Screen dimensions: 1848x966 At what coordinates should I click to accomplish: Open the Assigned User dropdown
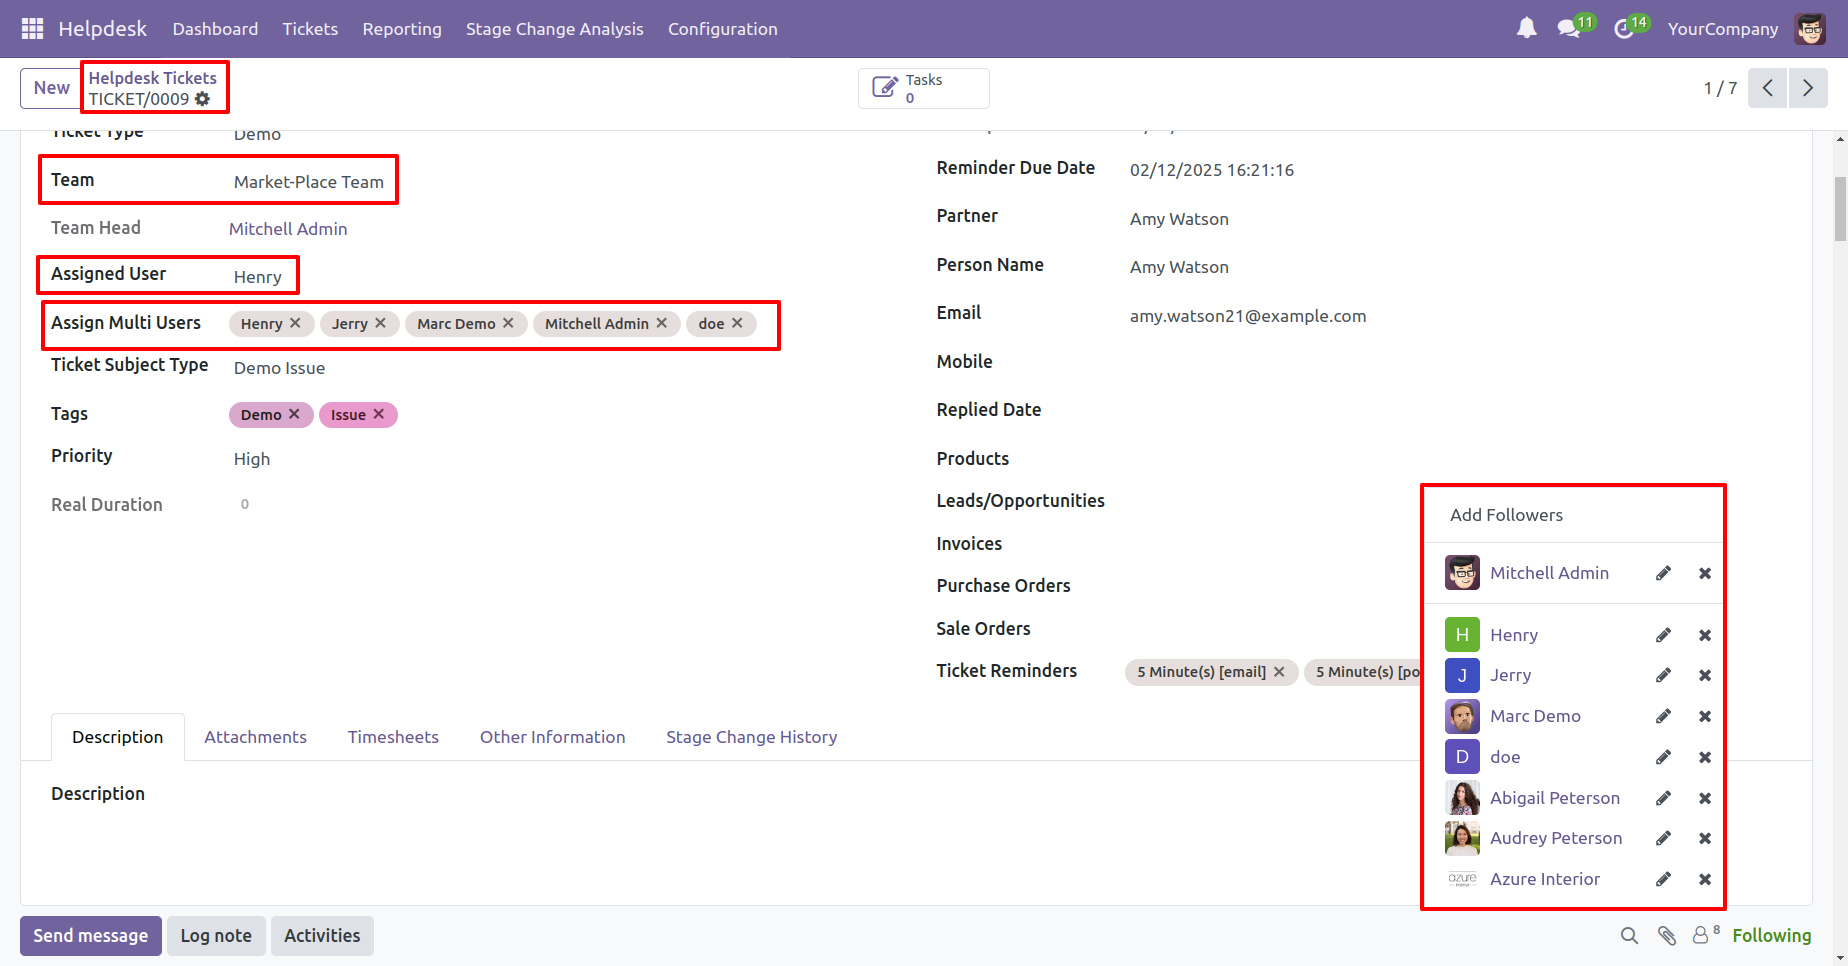258,277
